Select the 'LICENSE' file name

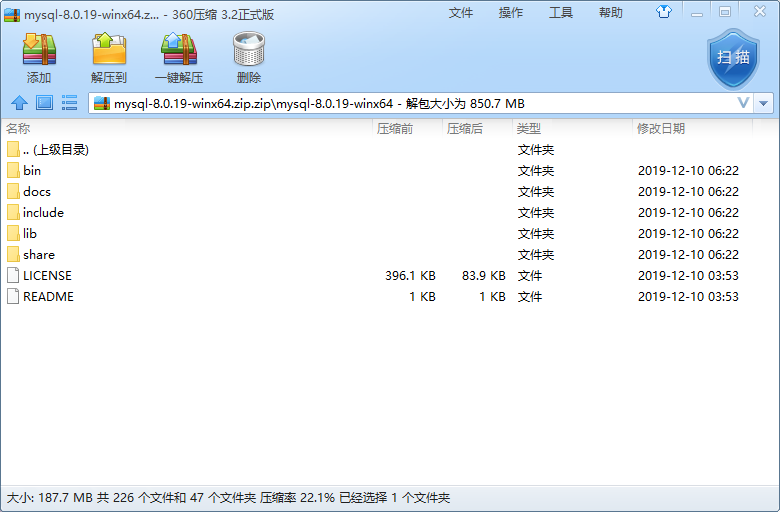point(47,276)
